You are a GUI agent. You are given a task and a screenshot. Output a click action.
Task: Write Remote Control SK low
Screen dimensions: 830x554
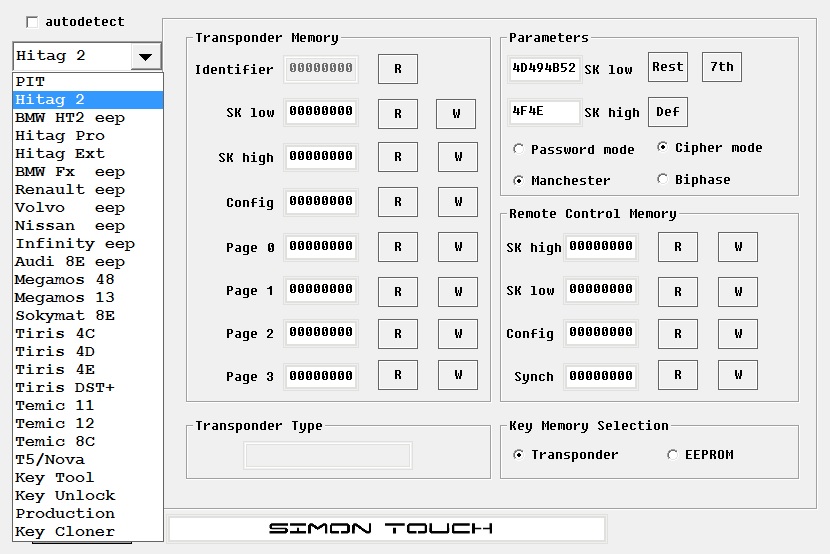point(738,292)
